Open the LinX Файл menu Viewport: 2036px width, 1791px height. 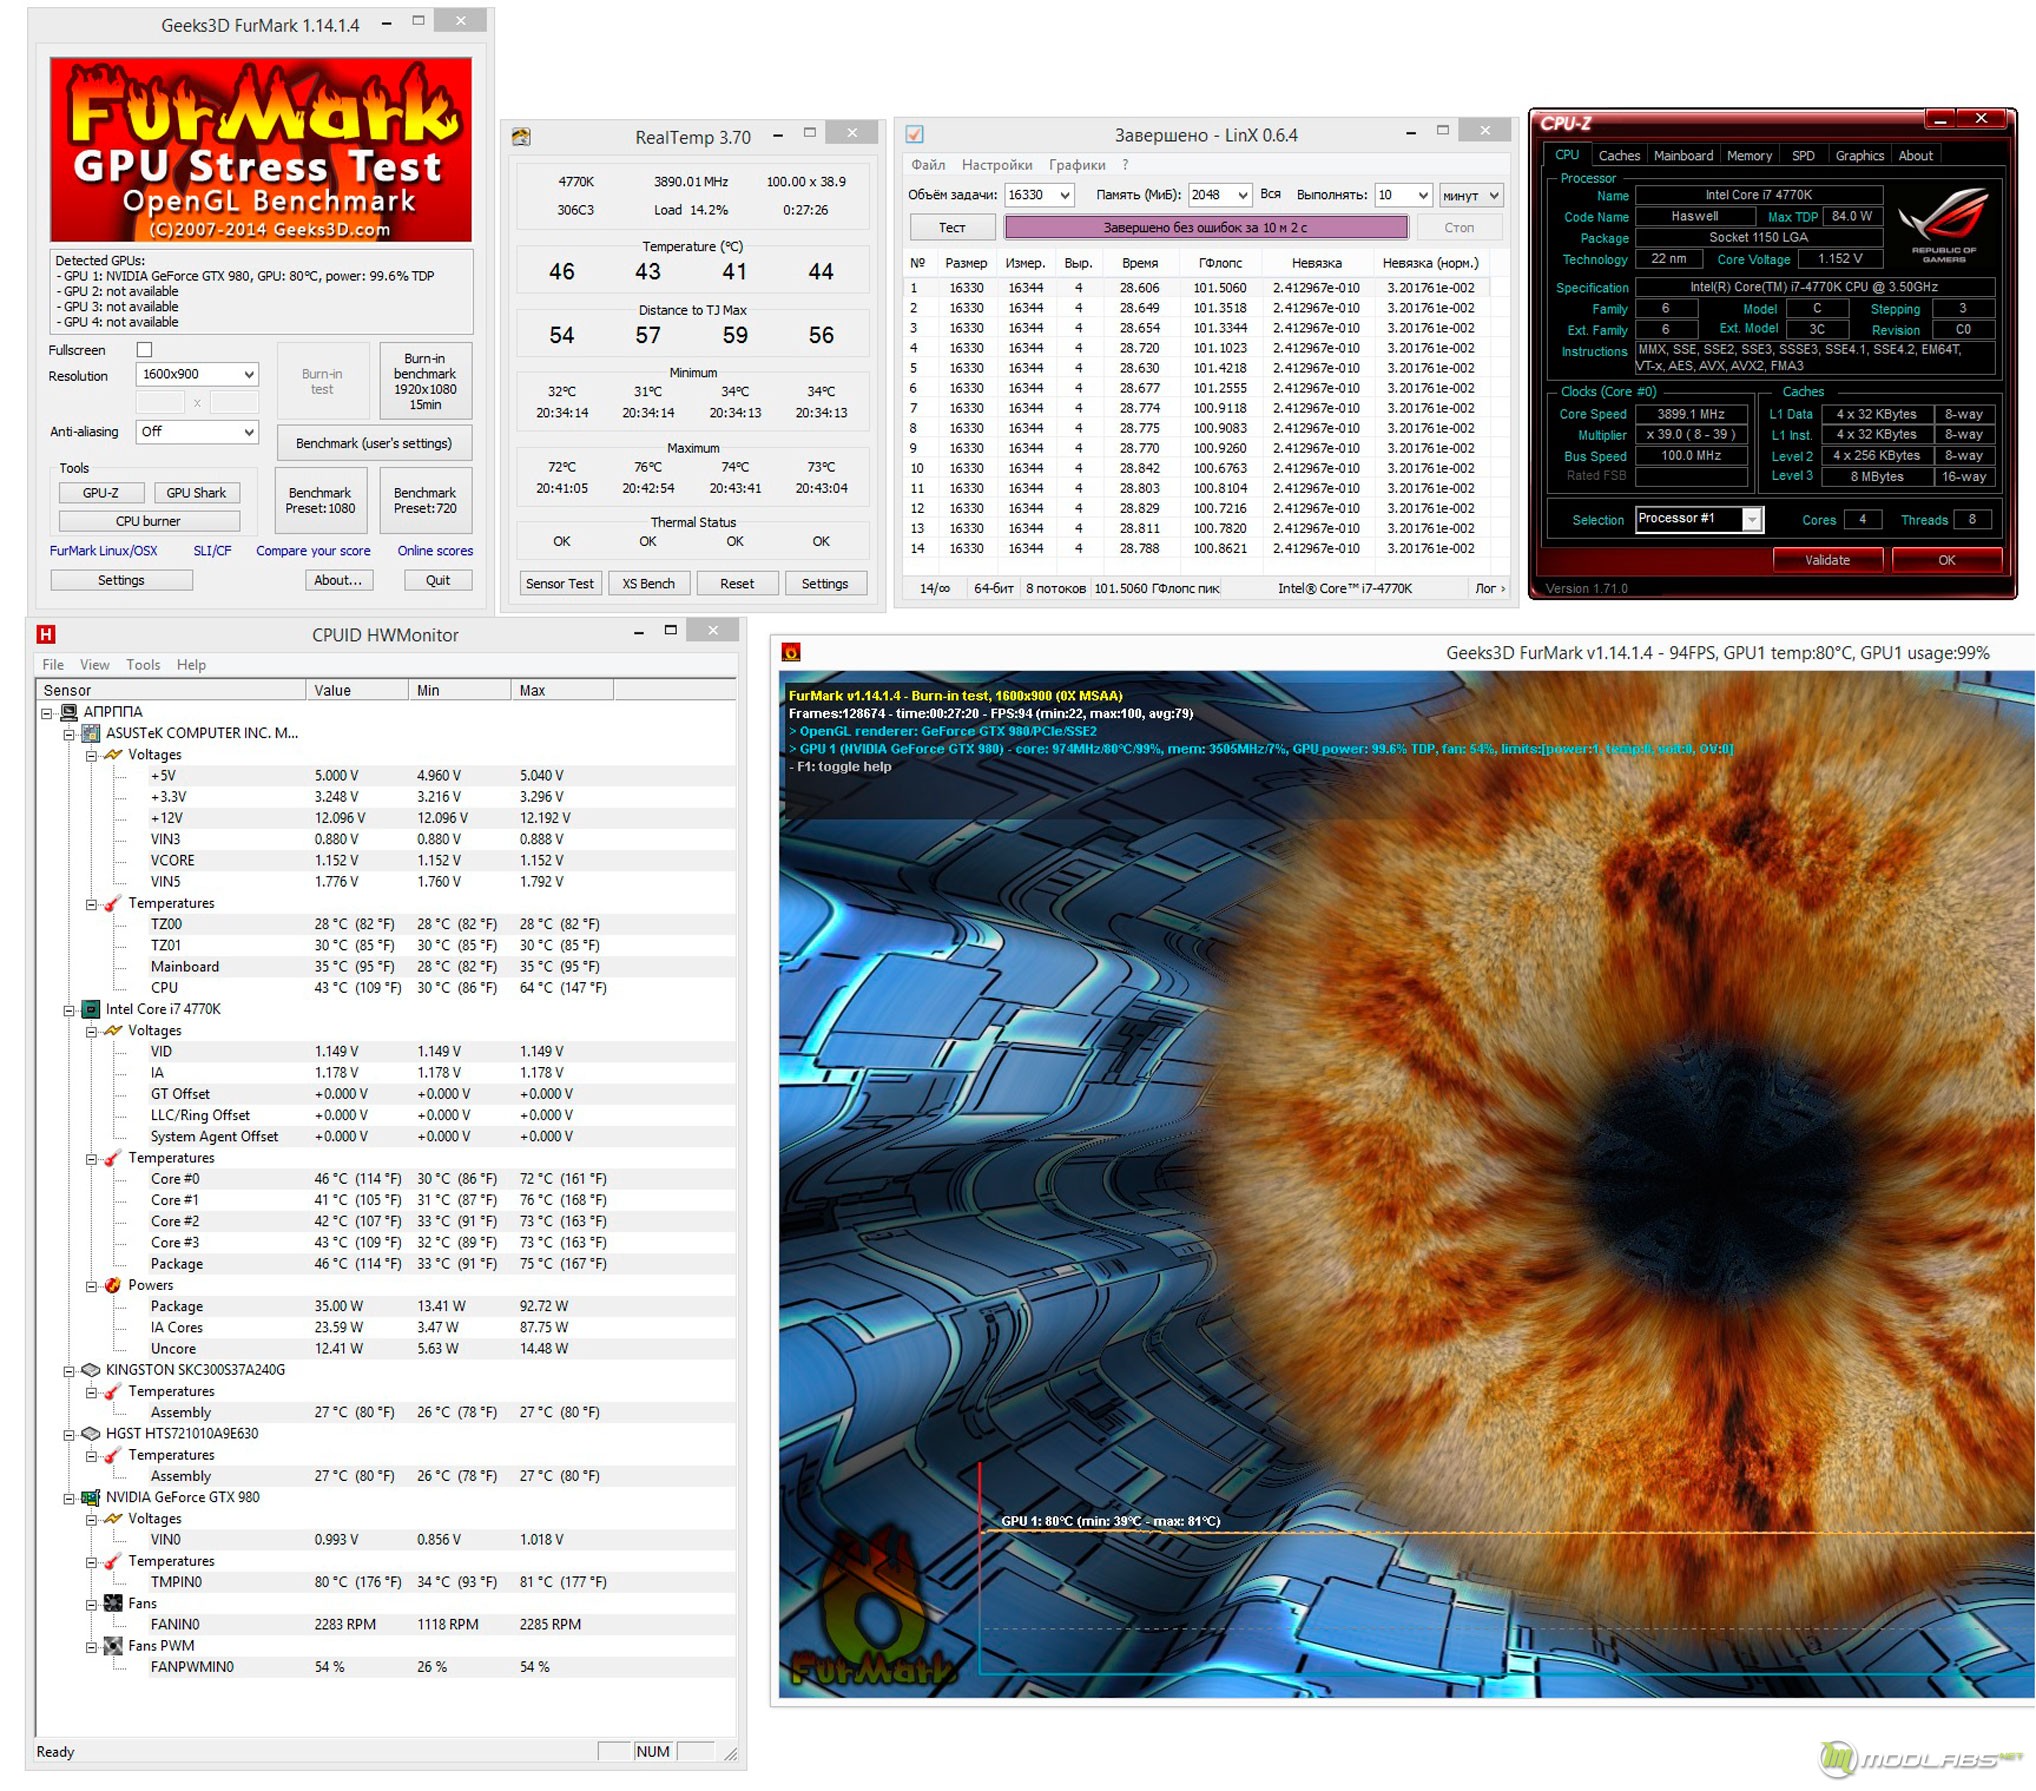(928, 165)
